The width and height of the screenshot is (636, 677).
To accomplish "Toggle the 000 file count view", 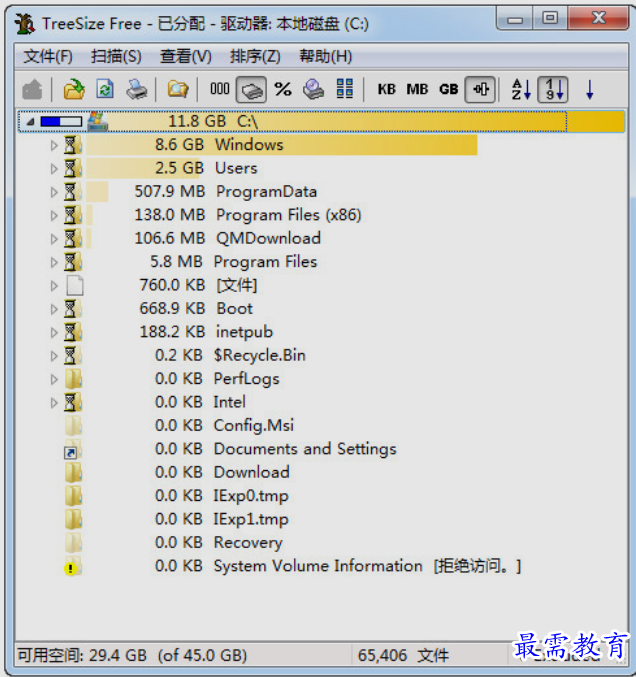I will (x=219, y=89).
